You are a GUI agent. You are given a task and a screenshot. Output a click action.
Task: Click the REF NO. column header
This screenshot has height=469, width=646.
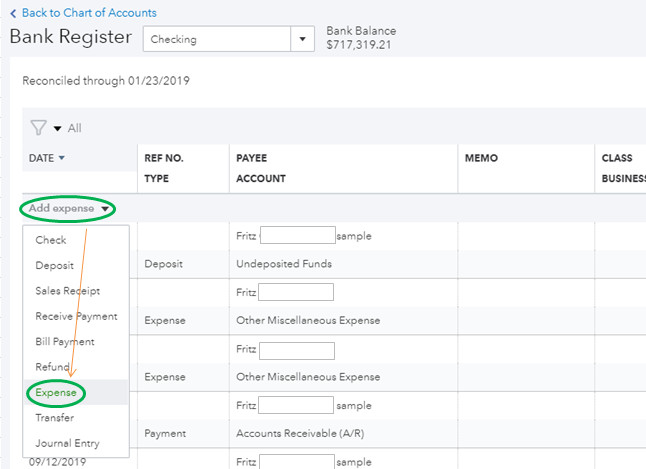[x=164, y=158]
